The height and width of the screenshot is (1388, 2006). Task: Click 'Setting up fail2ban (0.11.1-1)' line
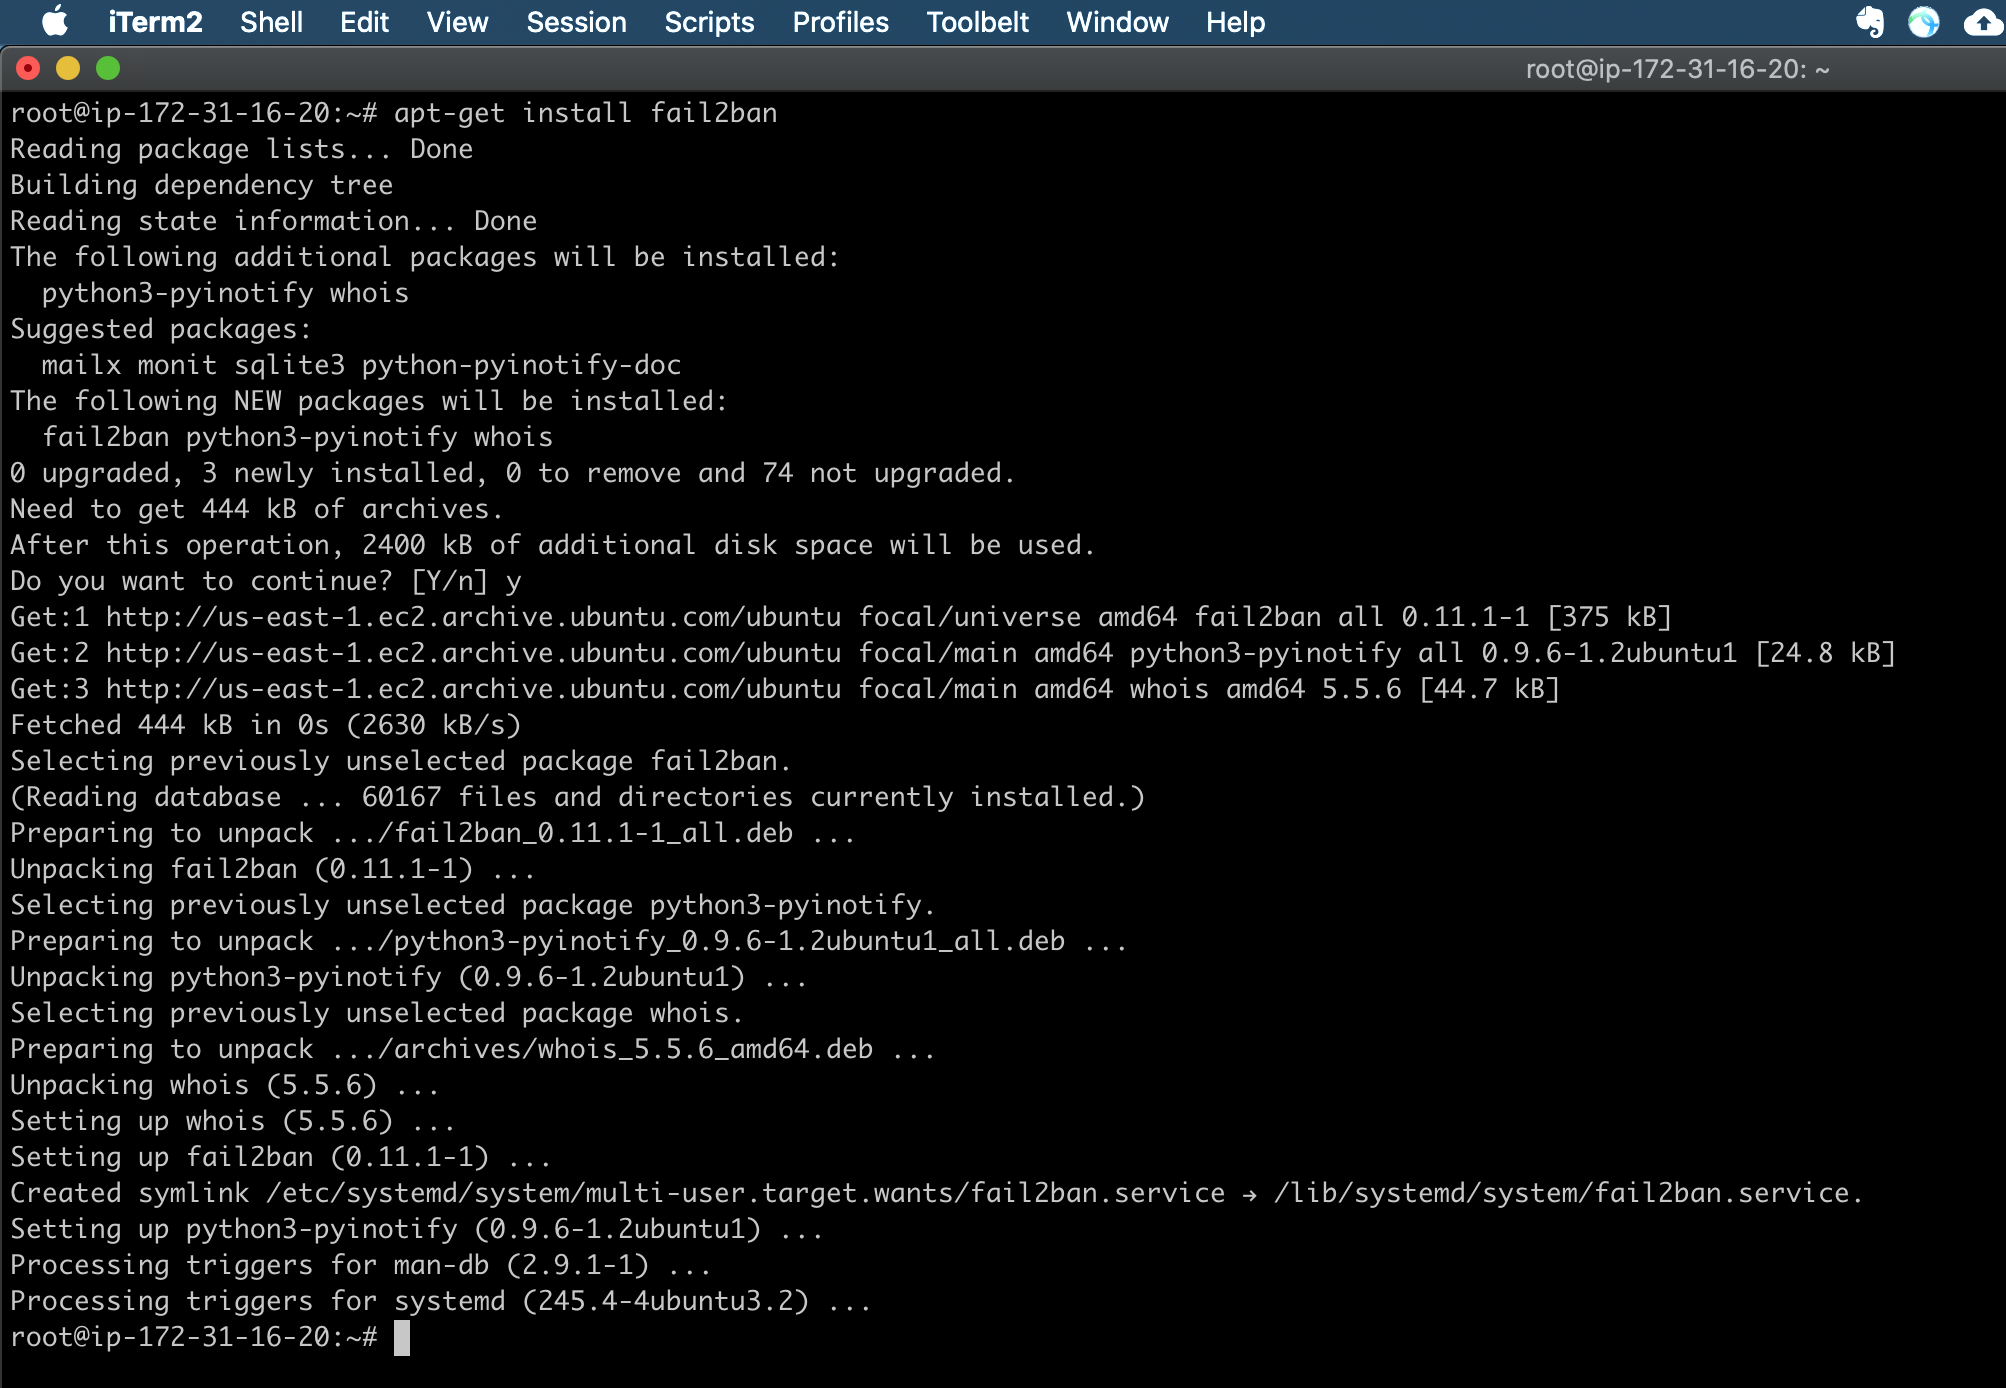tap(281, 1157)
